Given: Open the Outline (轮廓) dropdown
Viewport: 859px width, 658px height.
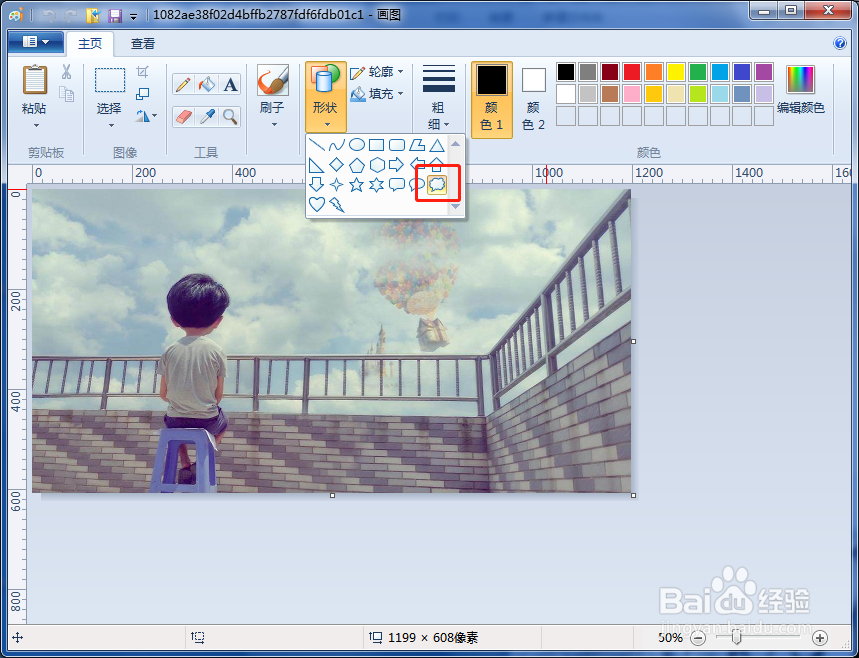Looking at the screenshot, I should coord(377,72).
